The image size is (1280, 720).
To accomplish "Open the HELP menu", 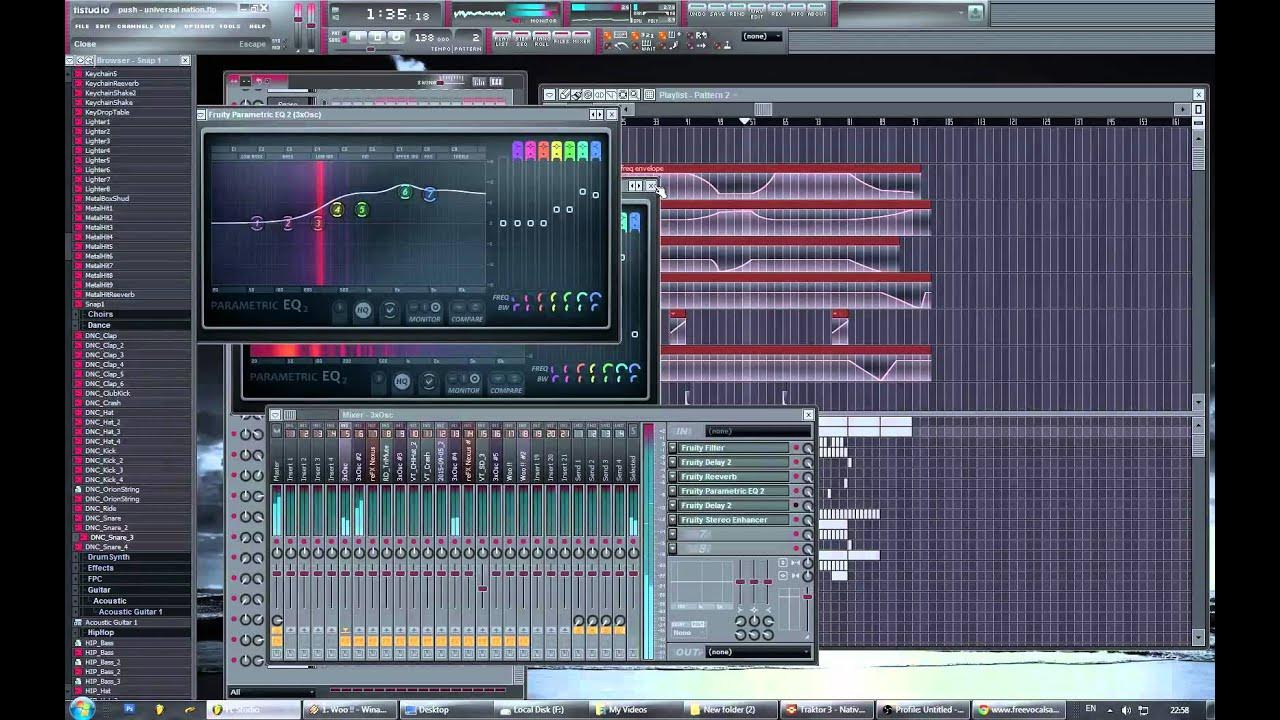I will pos(257,26).
